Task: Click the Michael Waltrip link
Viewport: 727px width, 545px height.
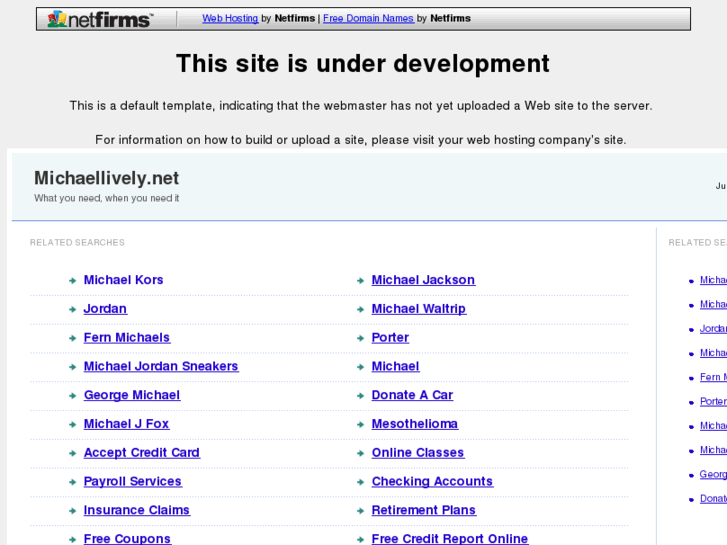Action: (419, 308)
